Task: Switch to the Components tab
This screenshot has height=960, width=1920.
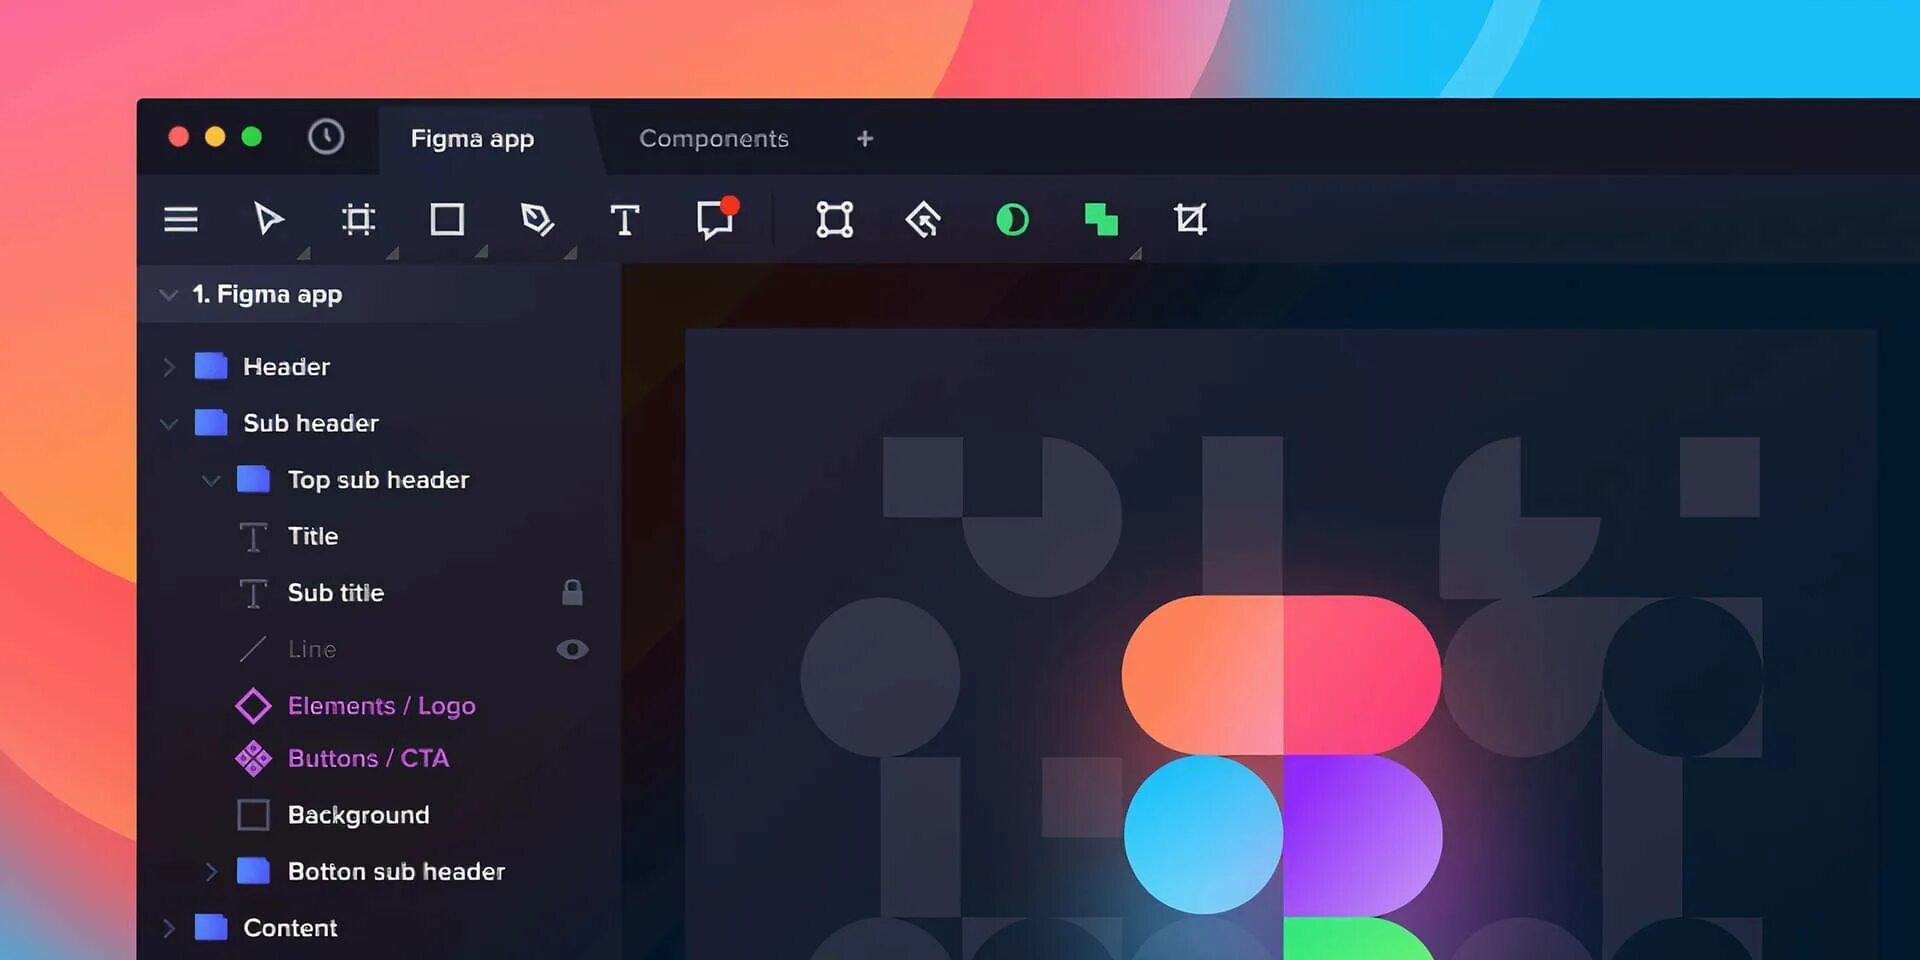Action: coord(714,138)
